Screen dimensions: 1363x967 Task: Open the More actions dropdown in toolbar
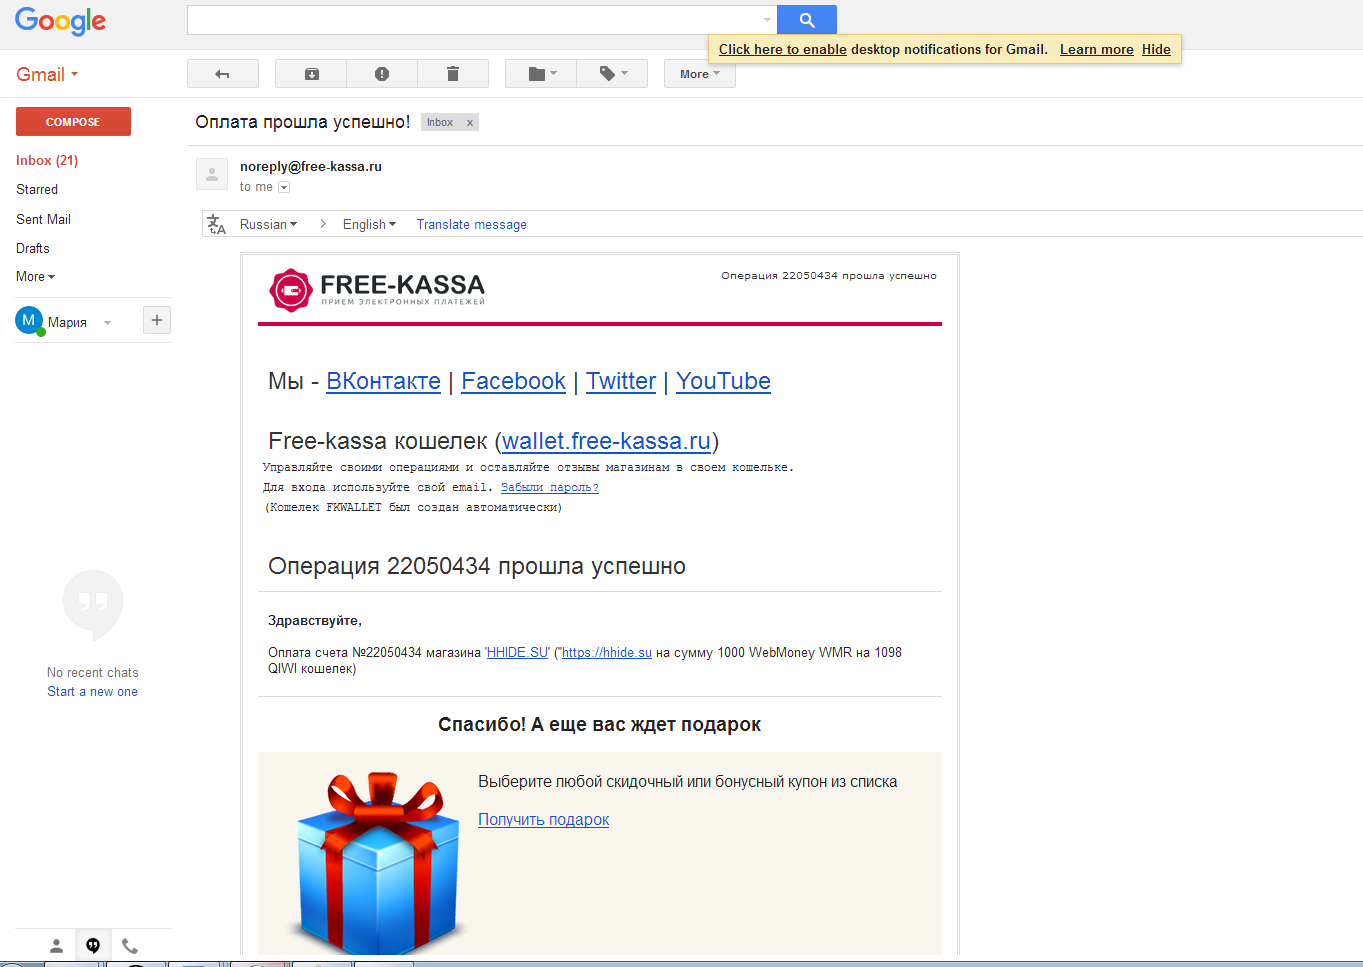click(x=699, y=74)
